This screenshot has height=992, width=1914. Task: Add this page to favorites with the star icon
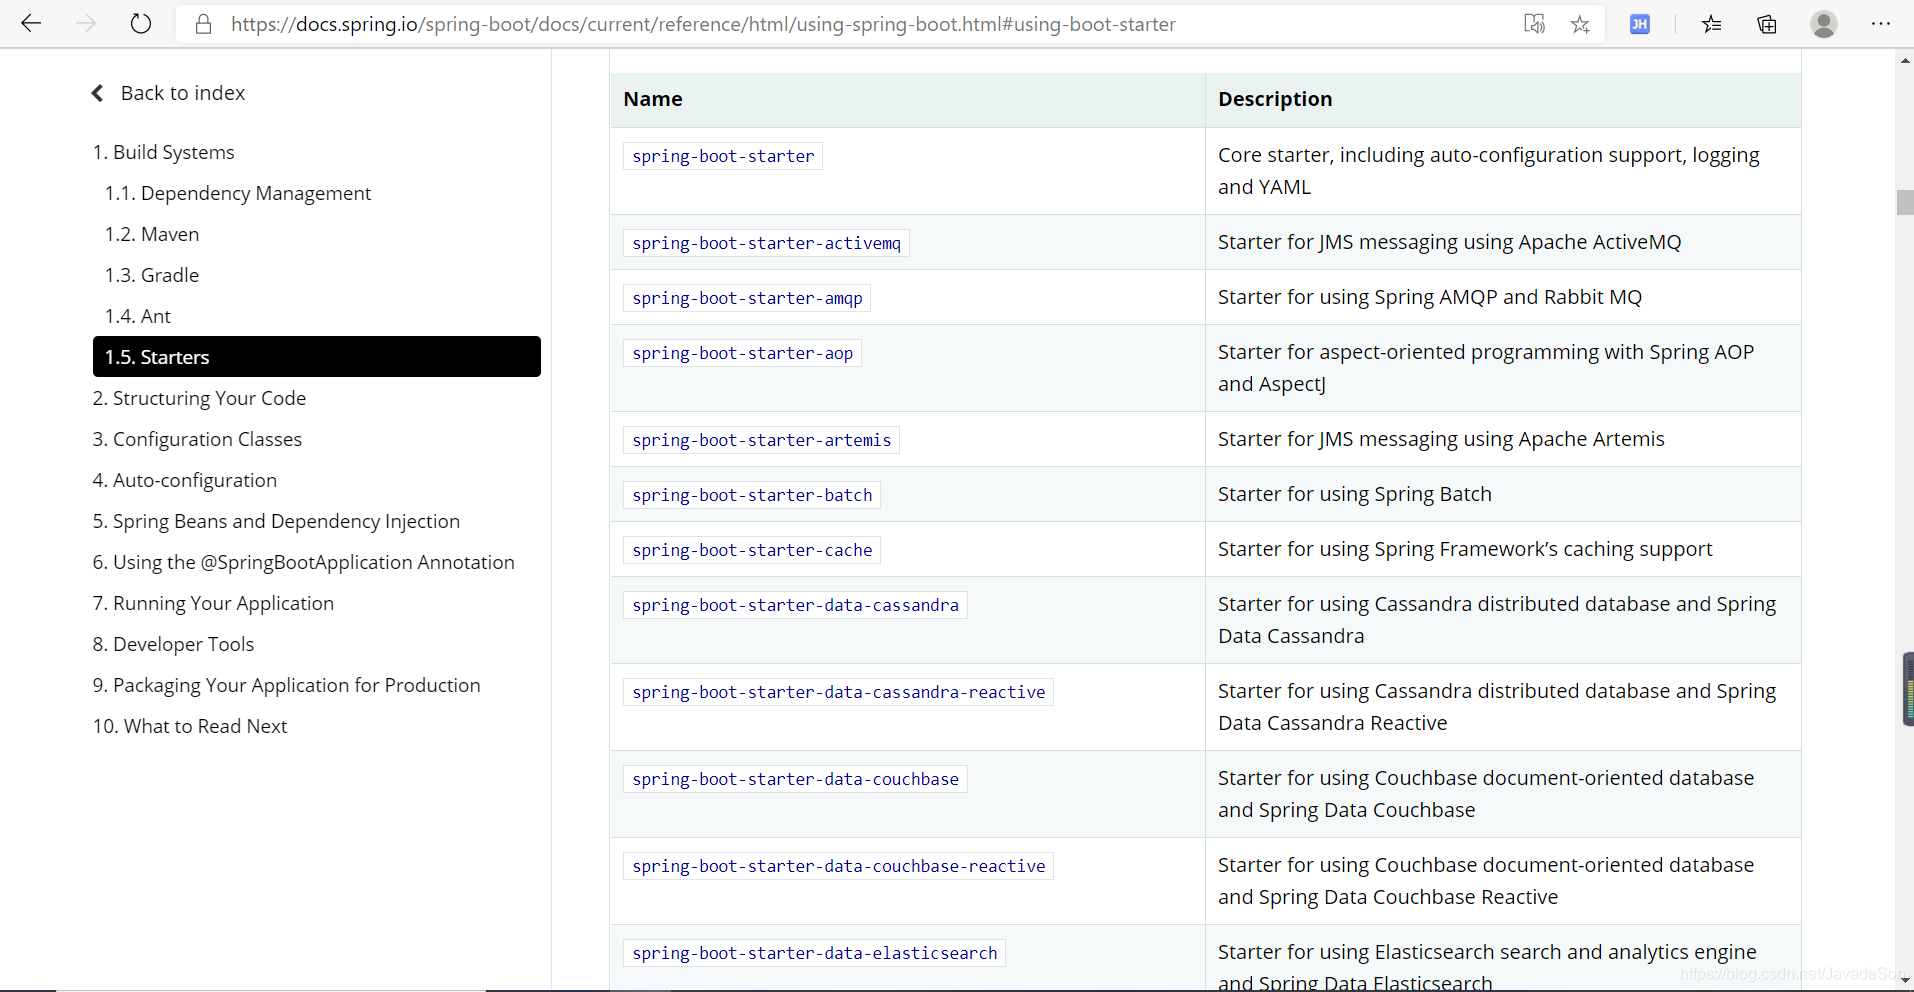click(1580, 24)
